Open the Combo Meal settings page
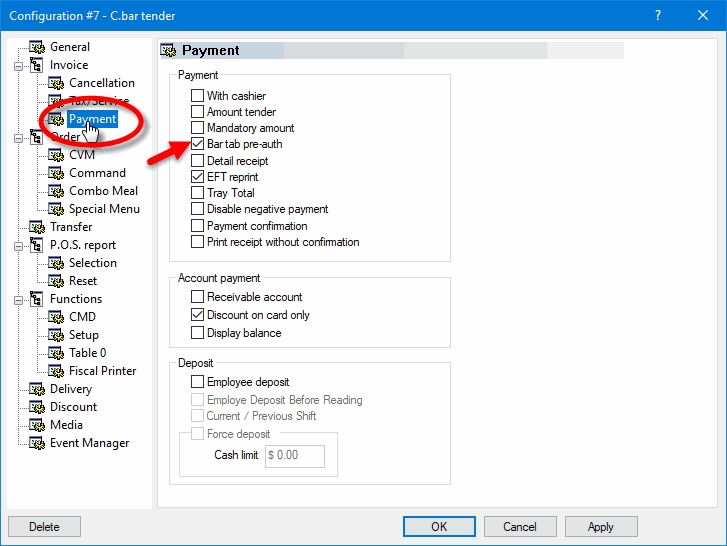This screenshot has height=546, width=727. [x=103, y=191]
